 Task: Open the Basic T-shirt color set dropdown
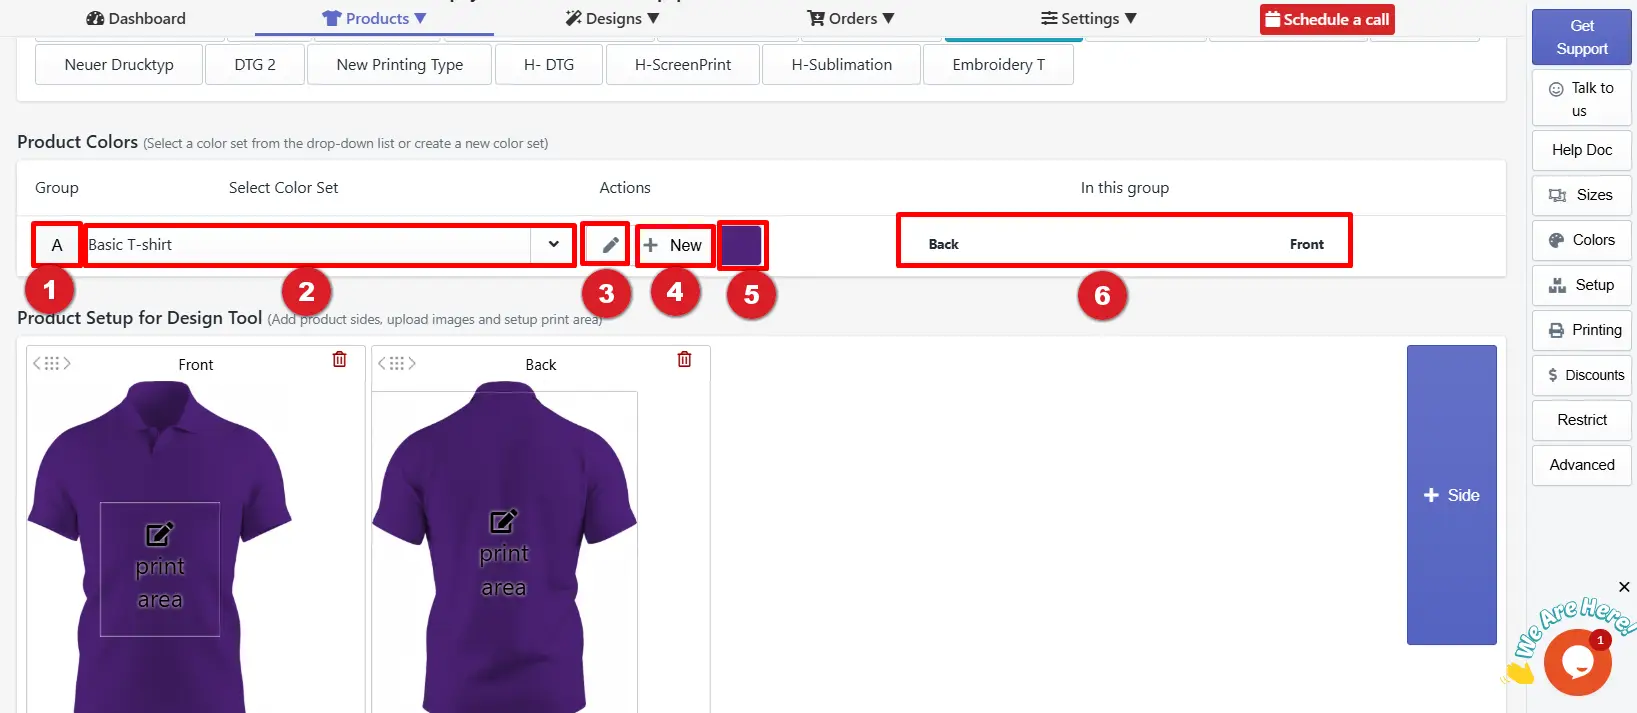pyautogui.click(x=329, y=245)
